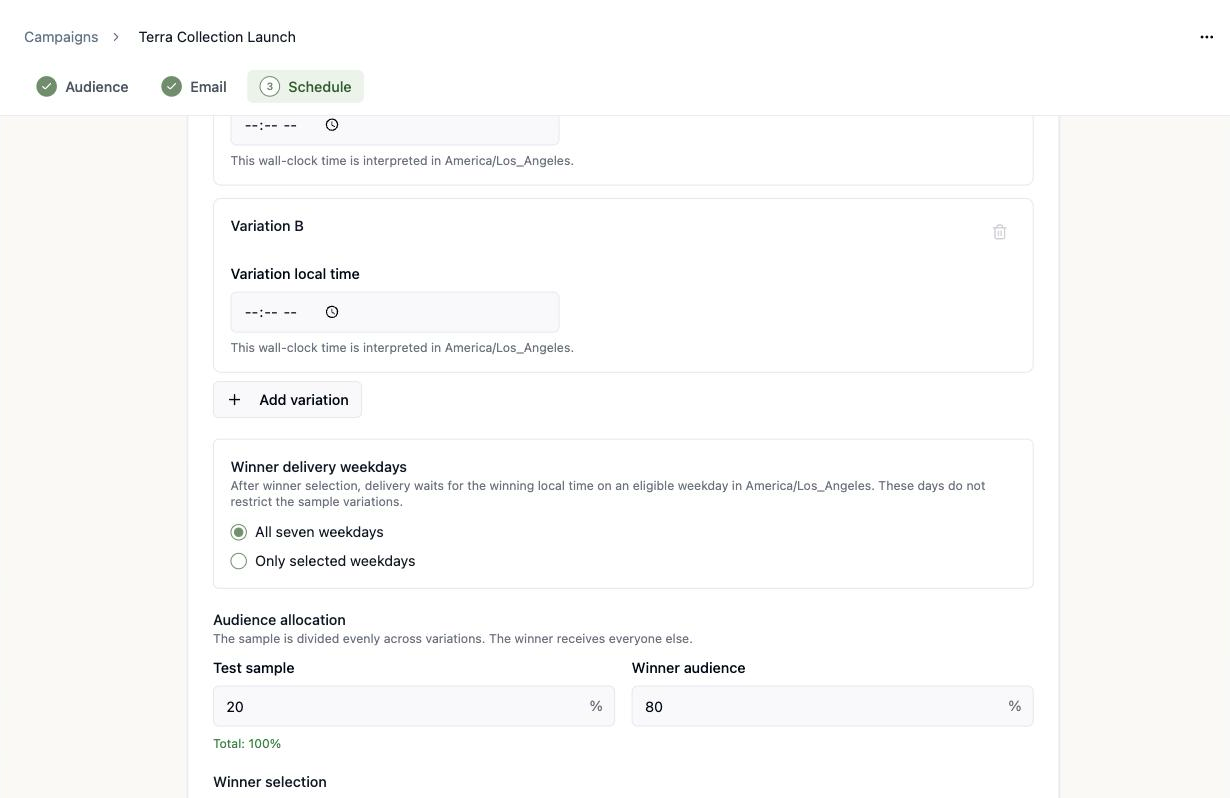This screenshot has width=1230, height=798.
Task: Focus the Test sample percentage field
Action: pos(414,706)
